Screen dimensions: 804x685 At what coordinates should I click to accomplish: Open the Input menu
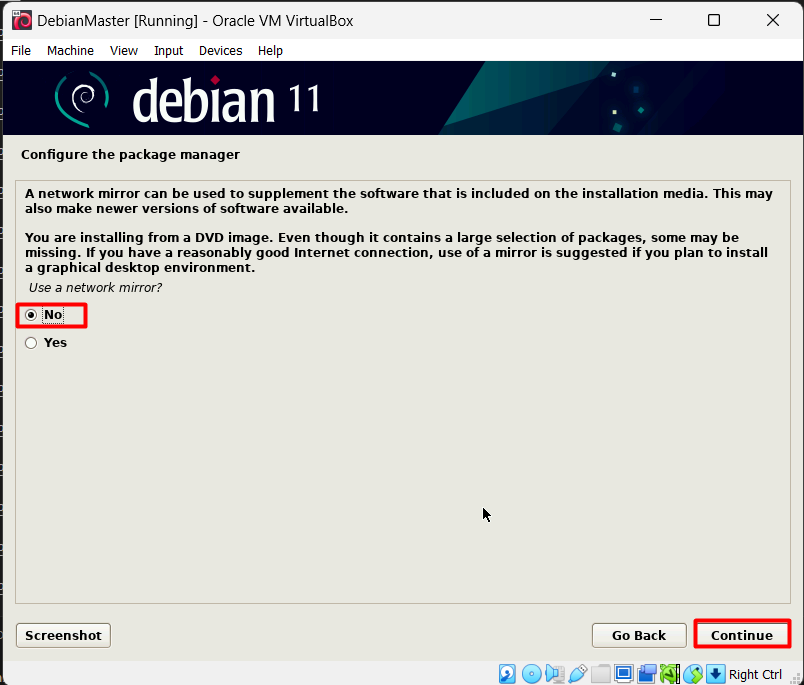click(168, 51)
